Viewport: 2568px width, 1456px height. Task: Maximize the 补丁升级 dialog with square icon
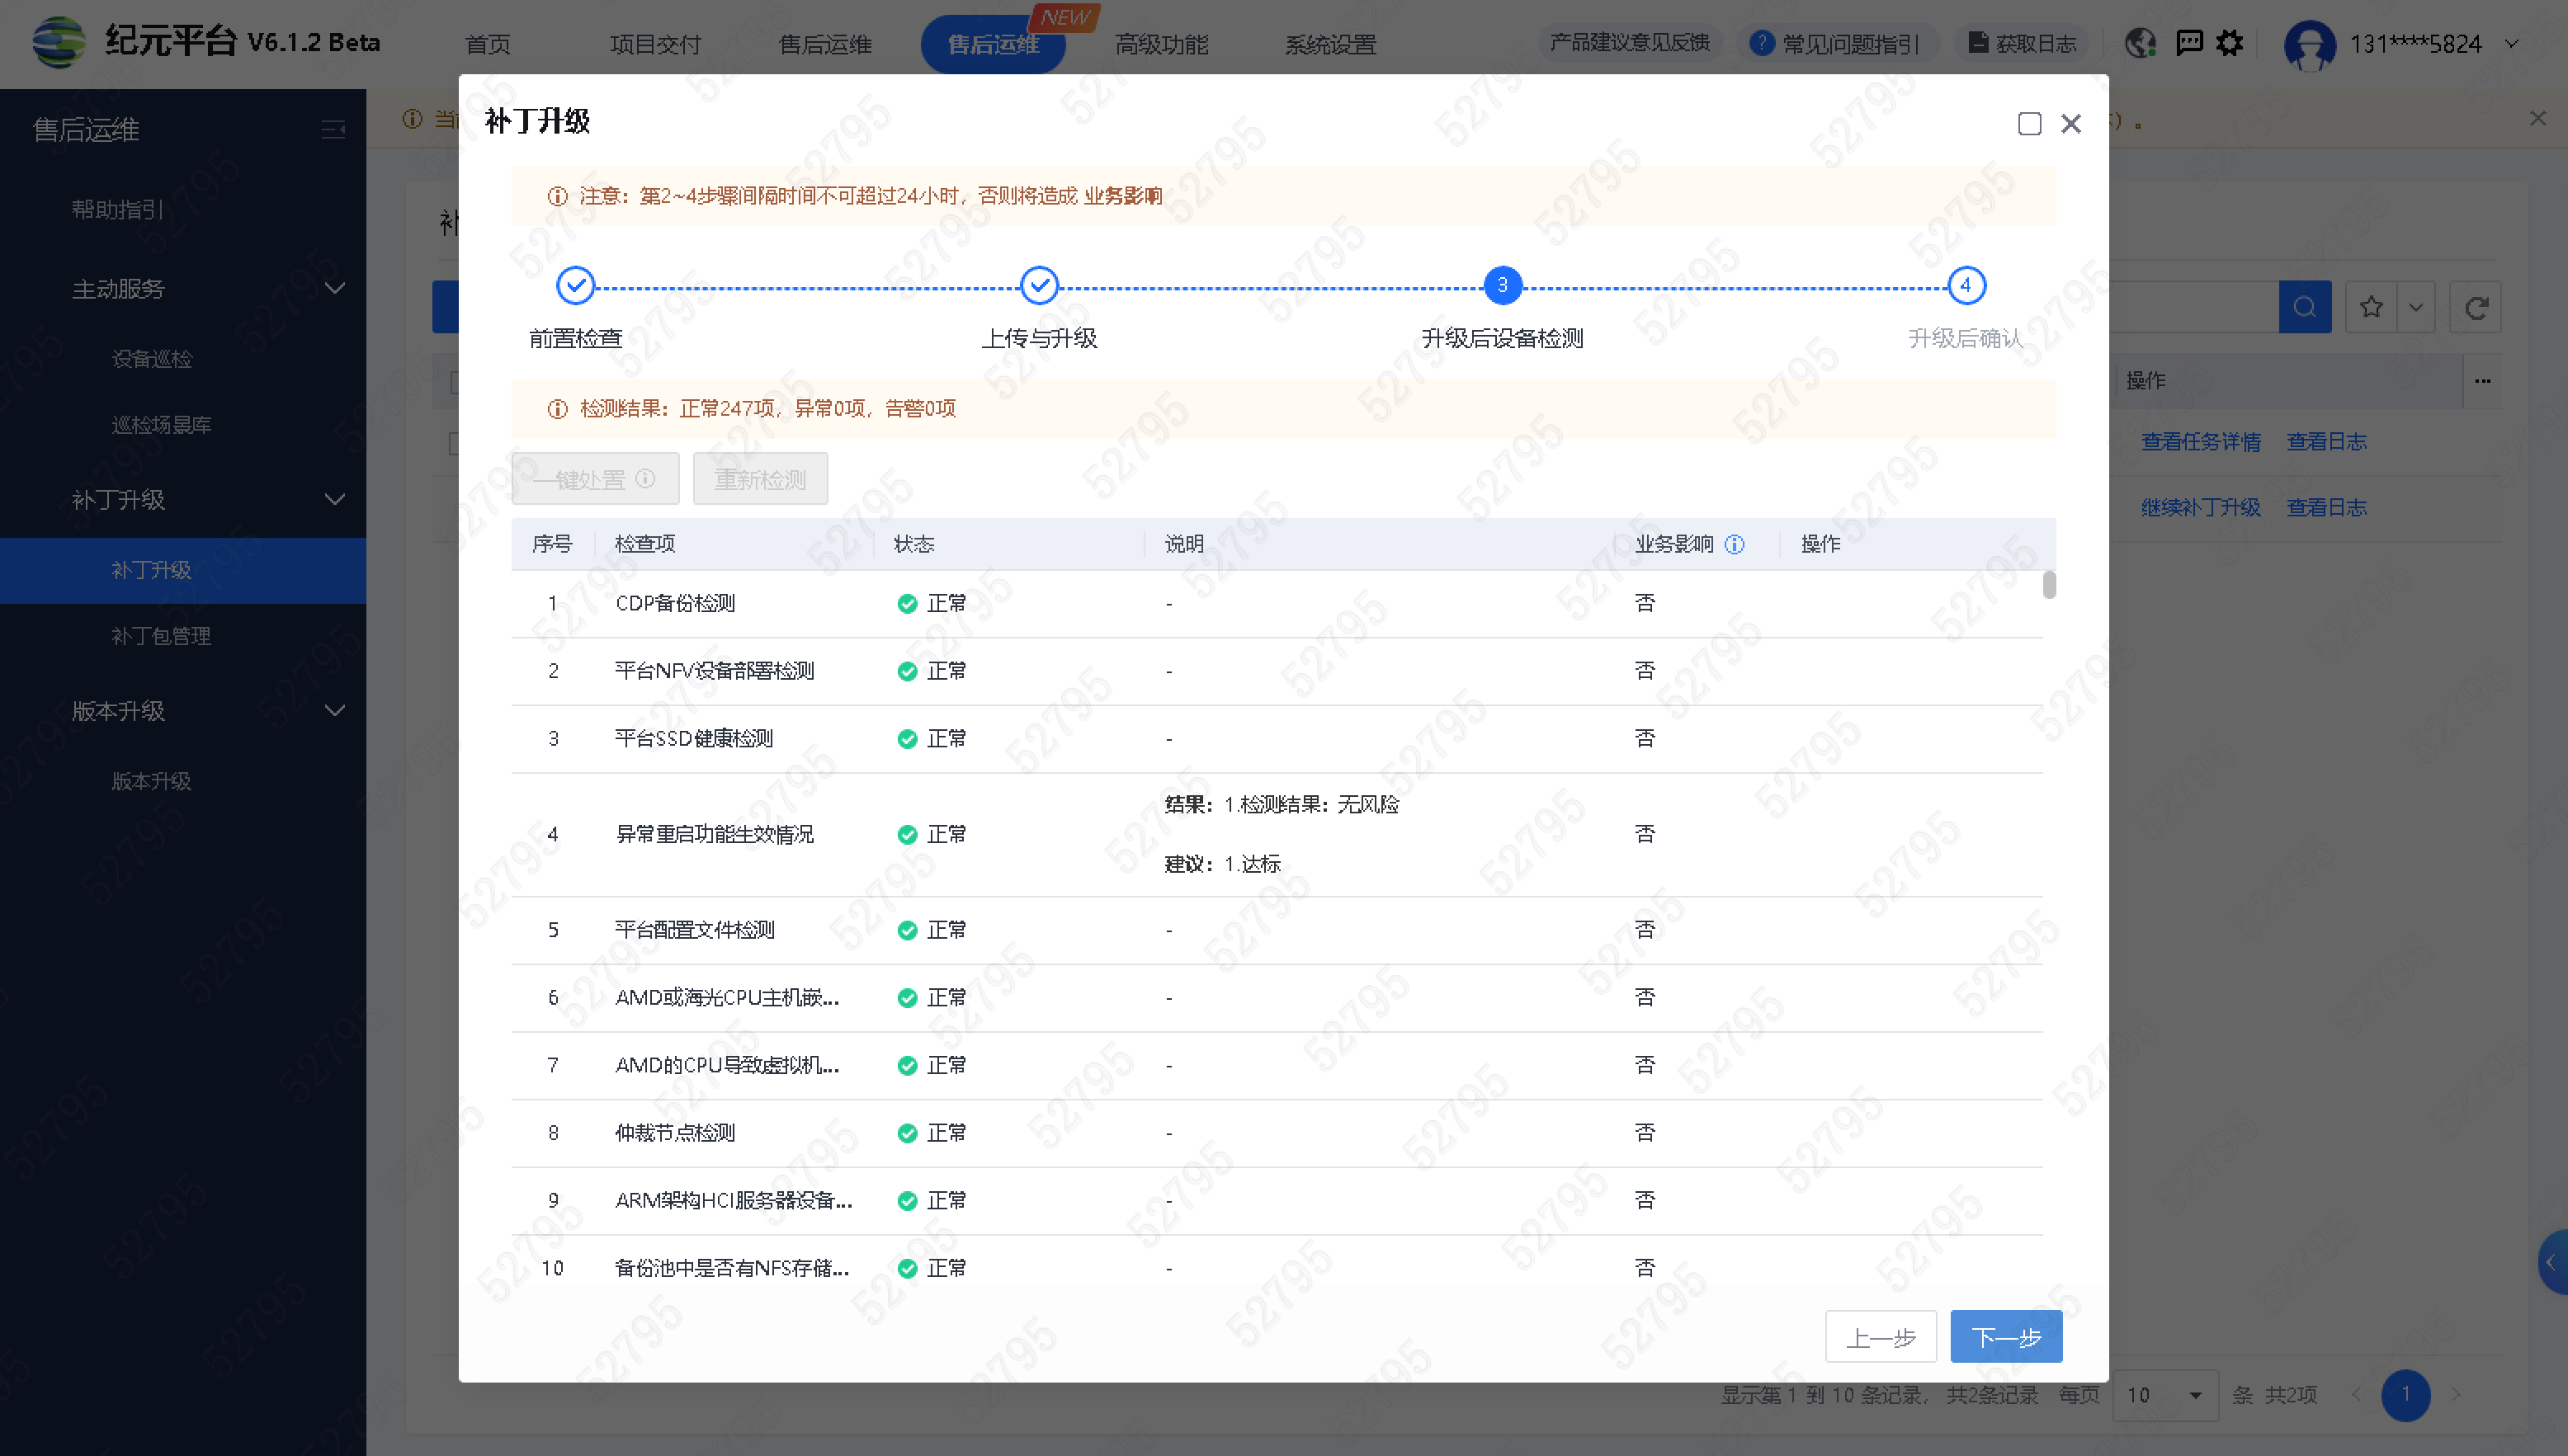coord(2029,123)
